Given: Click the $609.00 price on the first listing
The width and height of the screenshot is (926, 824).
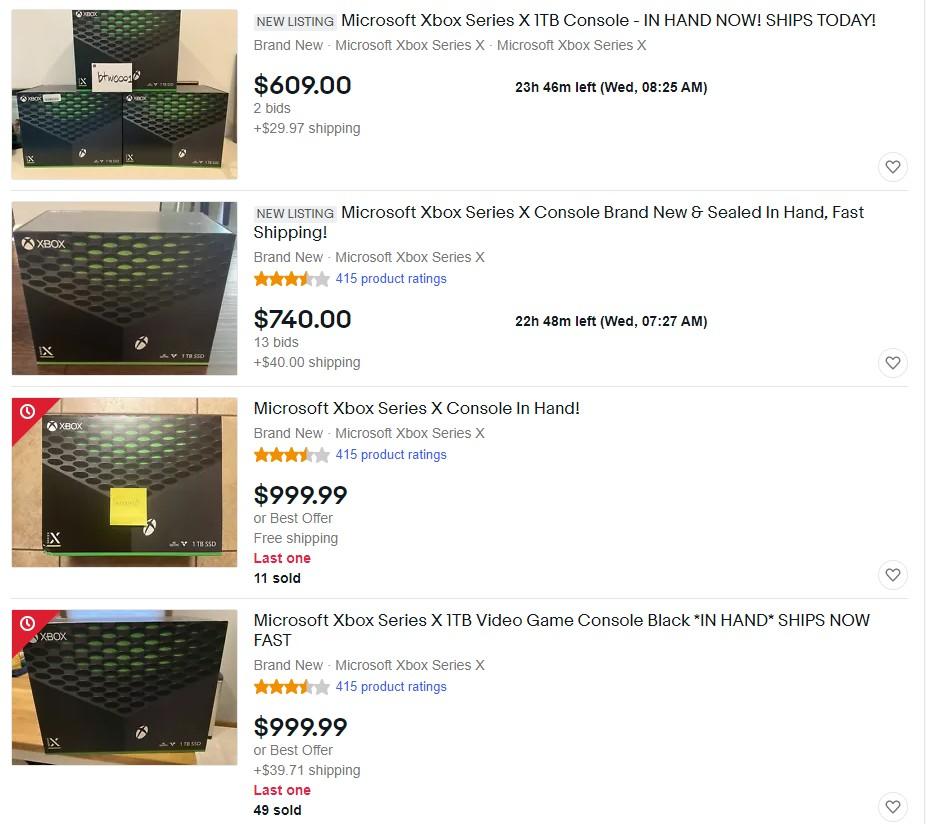Looking at the screenshot, I should 302,85.
